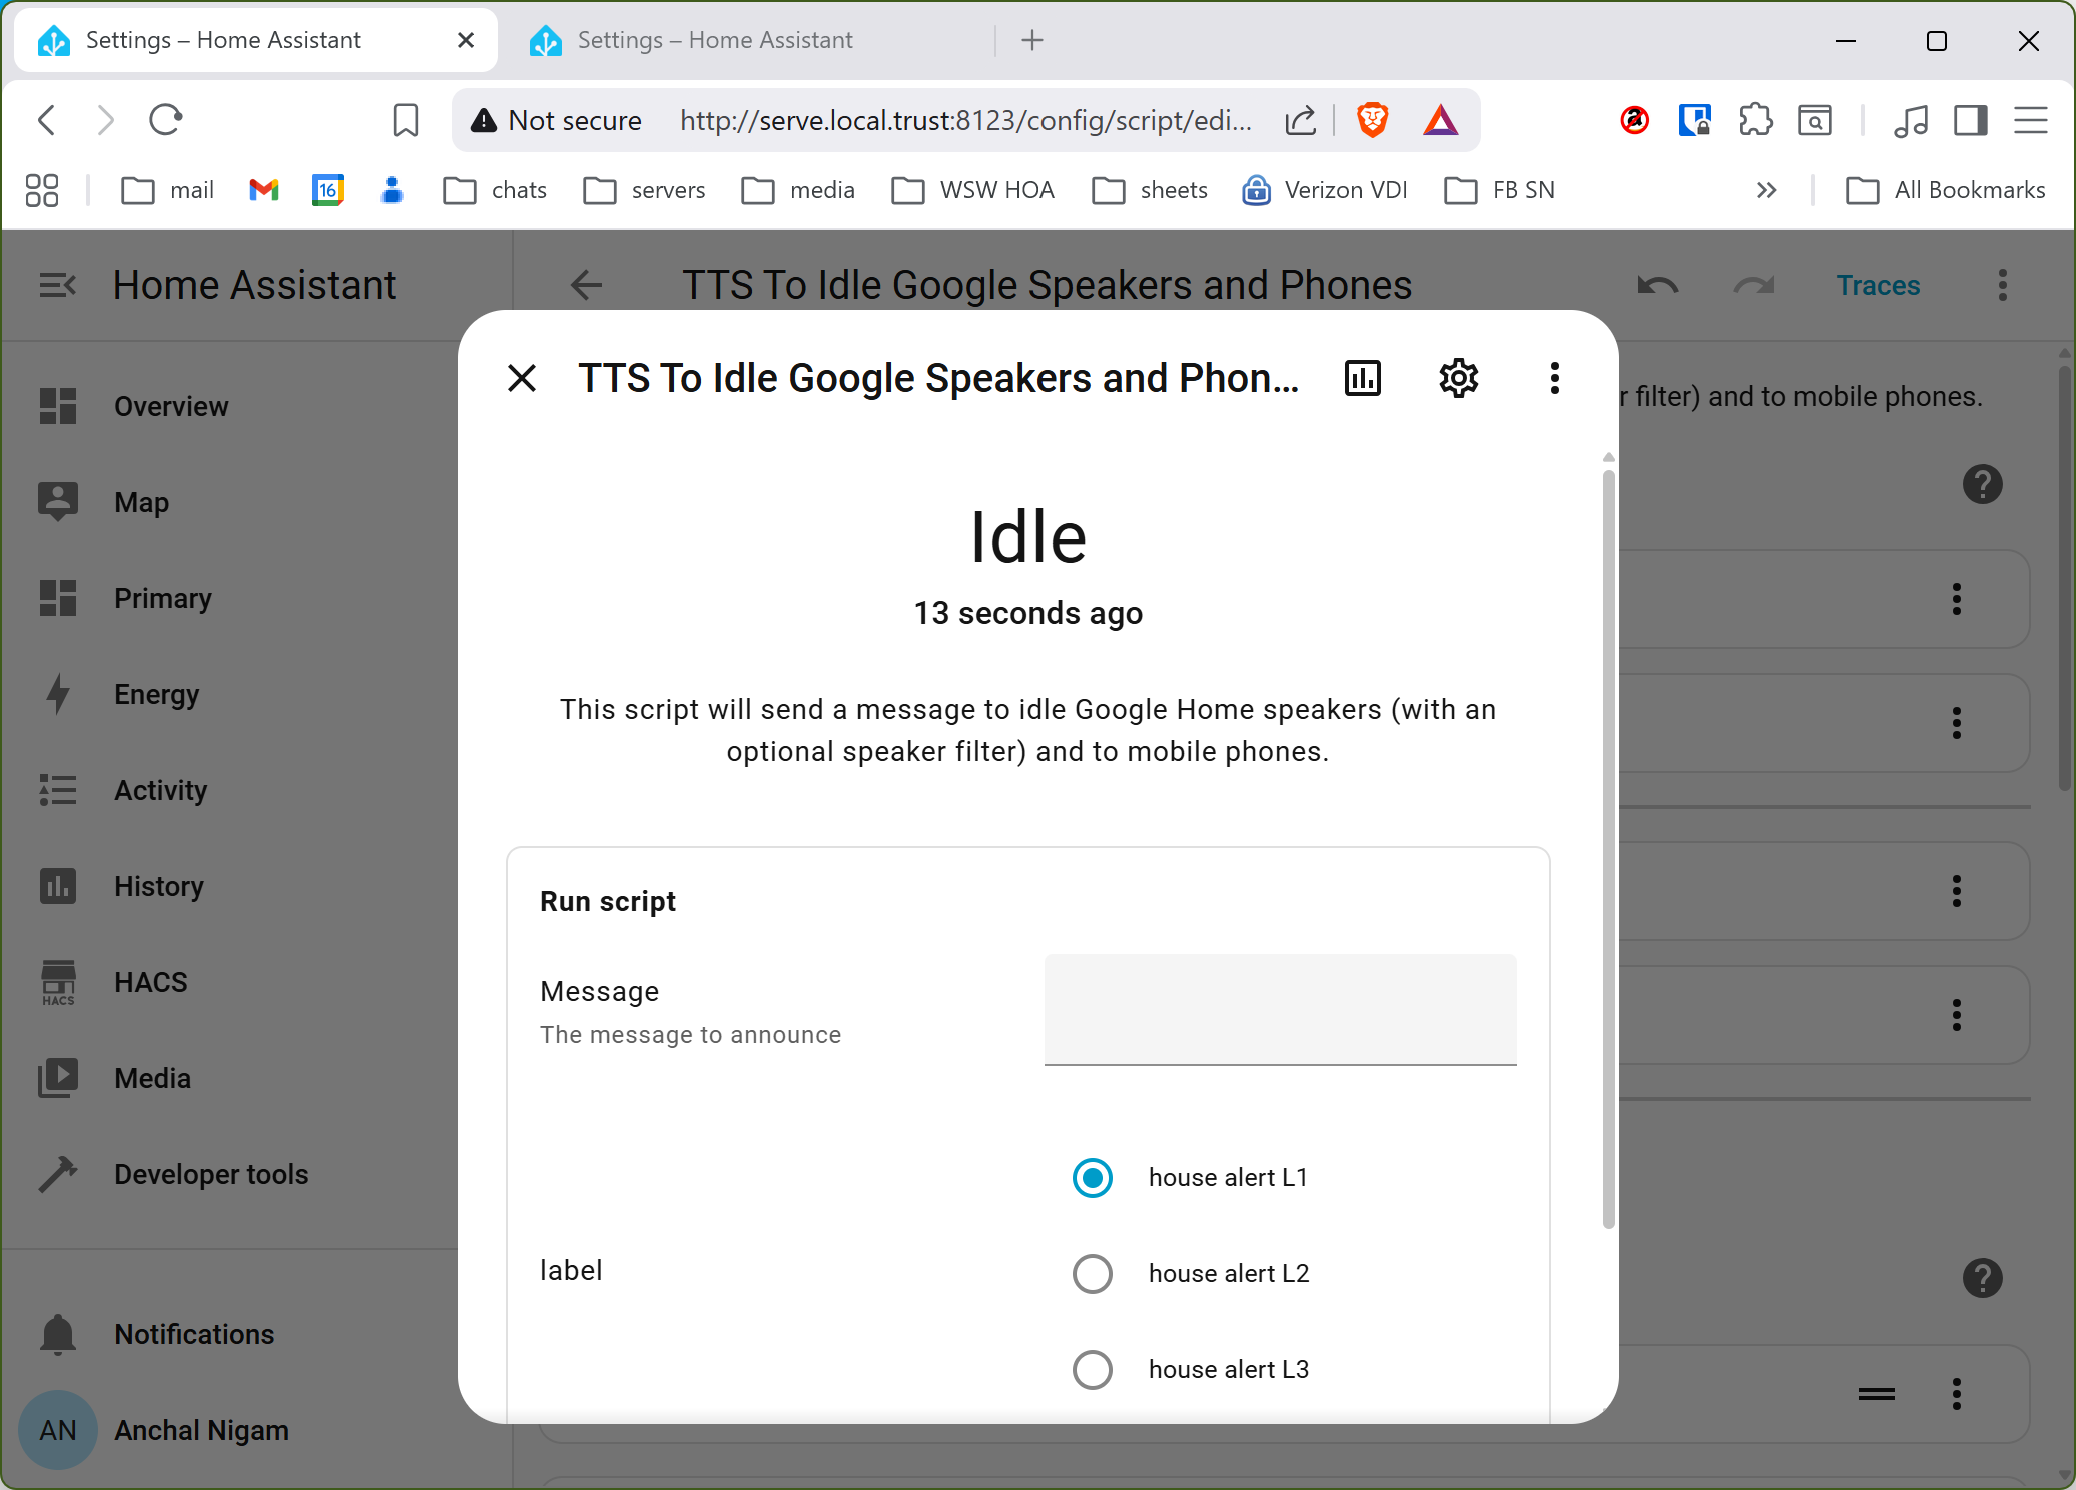
Task: Open entity settings gear icon
Action: click(1458, 378)
